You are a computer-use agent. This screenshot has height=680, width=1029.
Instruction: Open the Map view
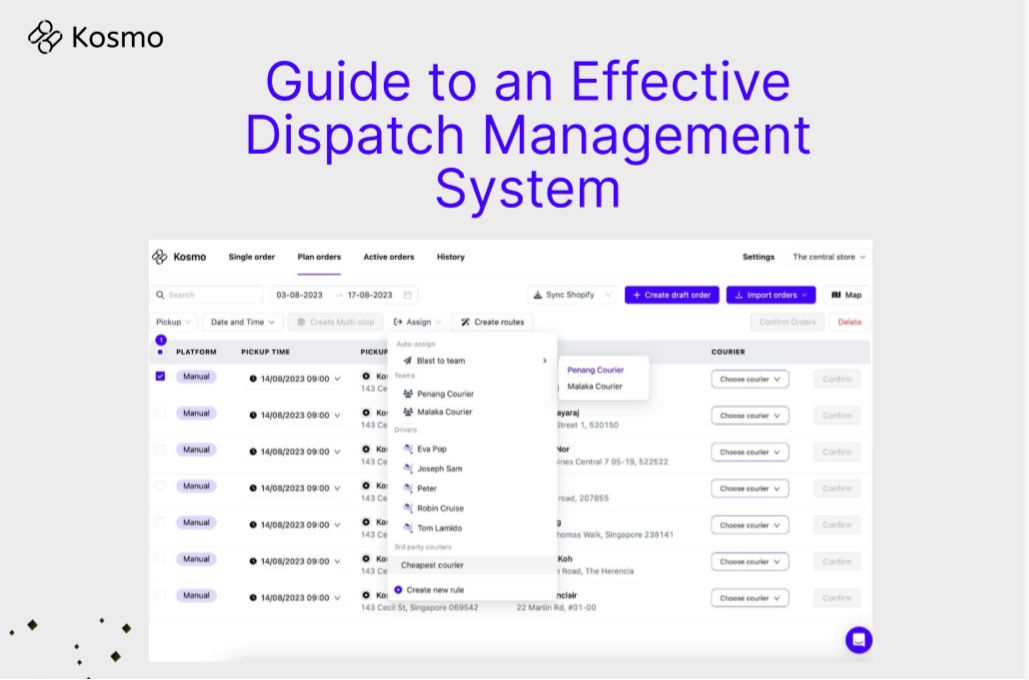(x=846, y=294)
